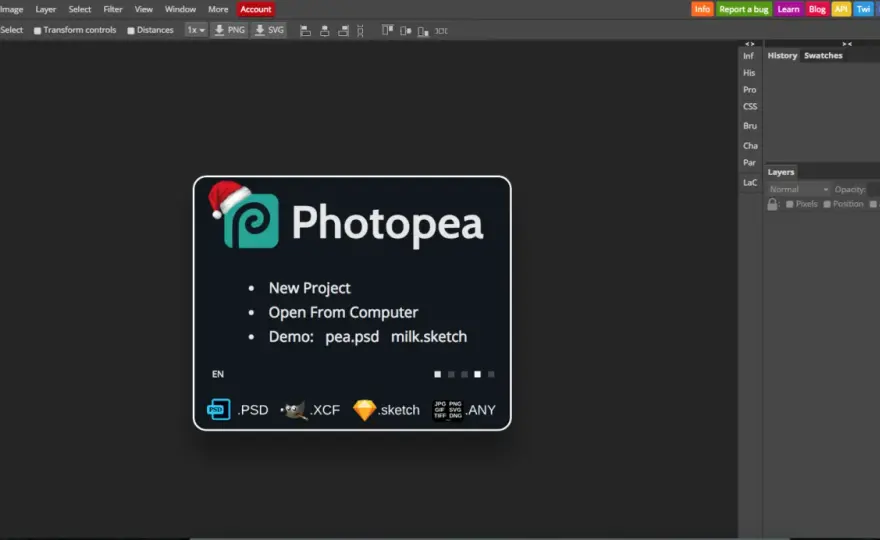Viewport: 880px width, 540px height.
Task: Toggle the Distances checkbox
Action: point(131,31)
